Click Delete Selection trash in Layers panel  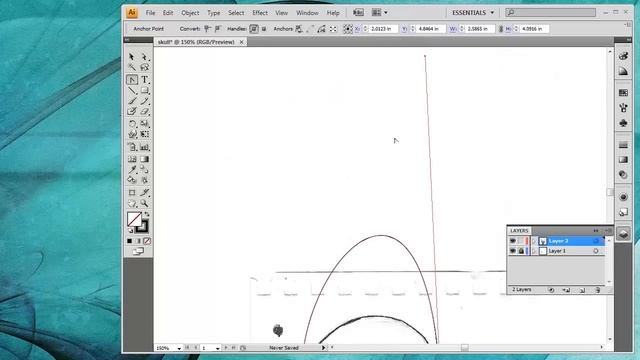[598, 290]
